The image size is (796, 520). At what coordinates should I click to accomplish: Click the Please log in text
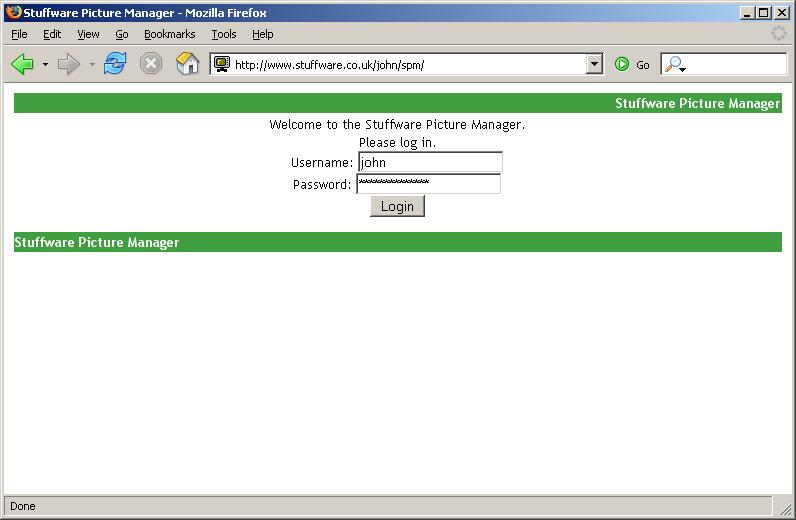(x=397, y=143)
